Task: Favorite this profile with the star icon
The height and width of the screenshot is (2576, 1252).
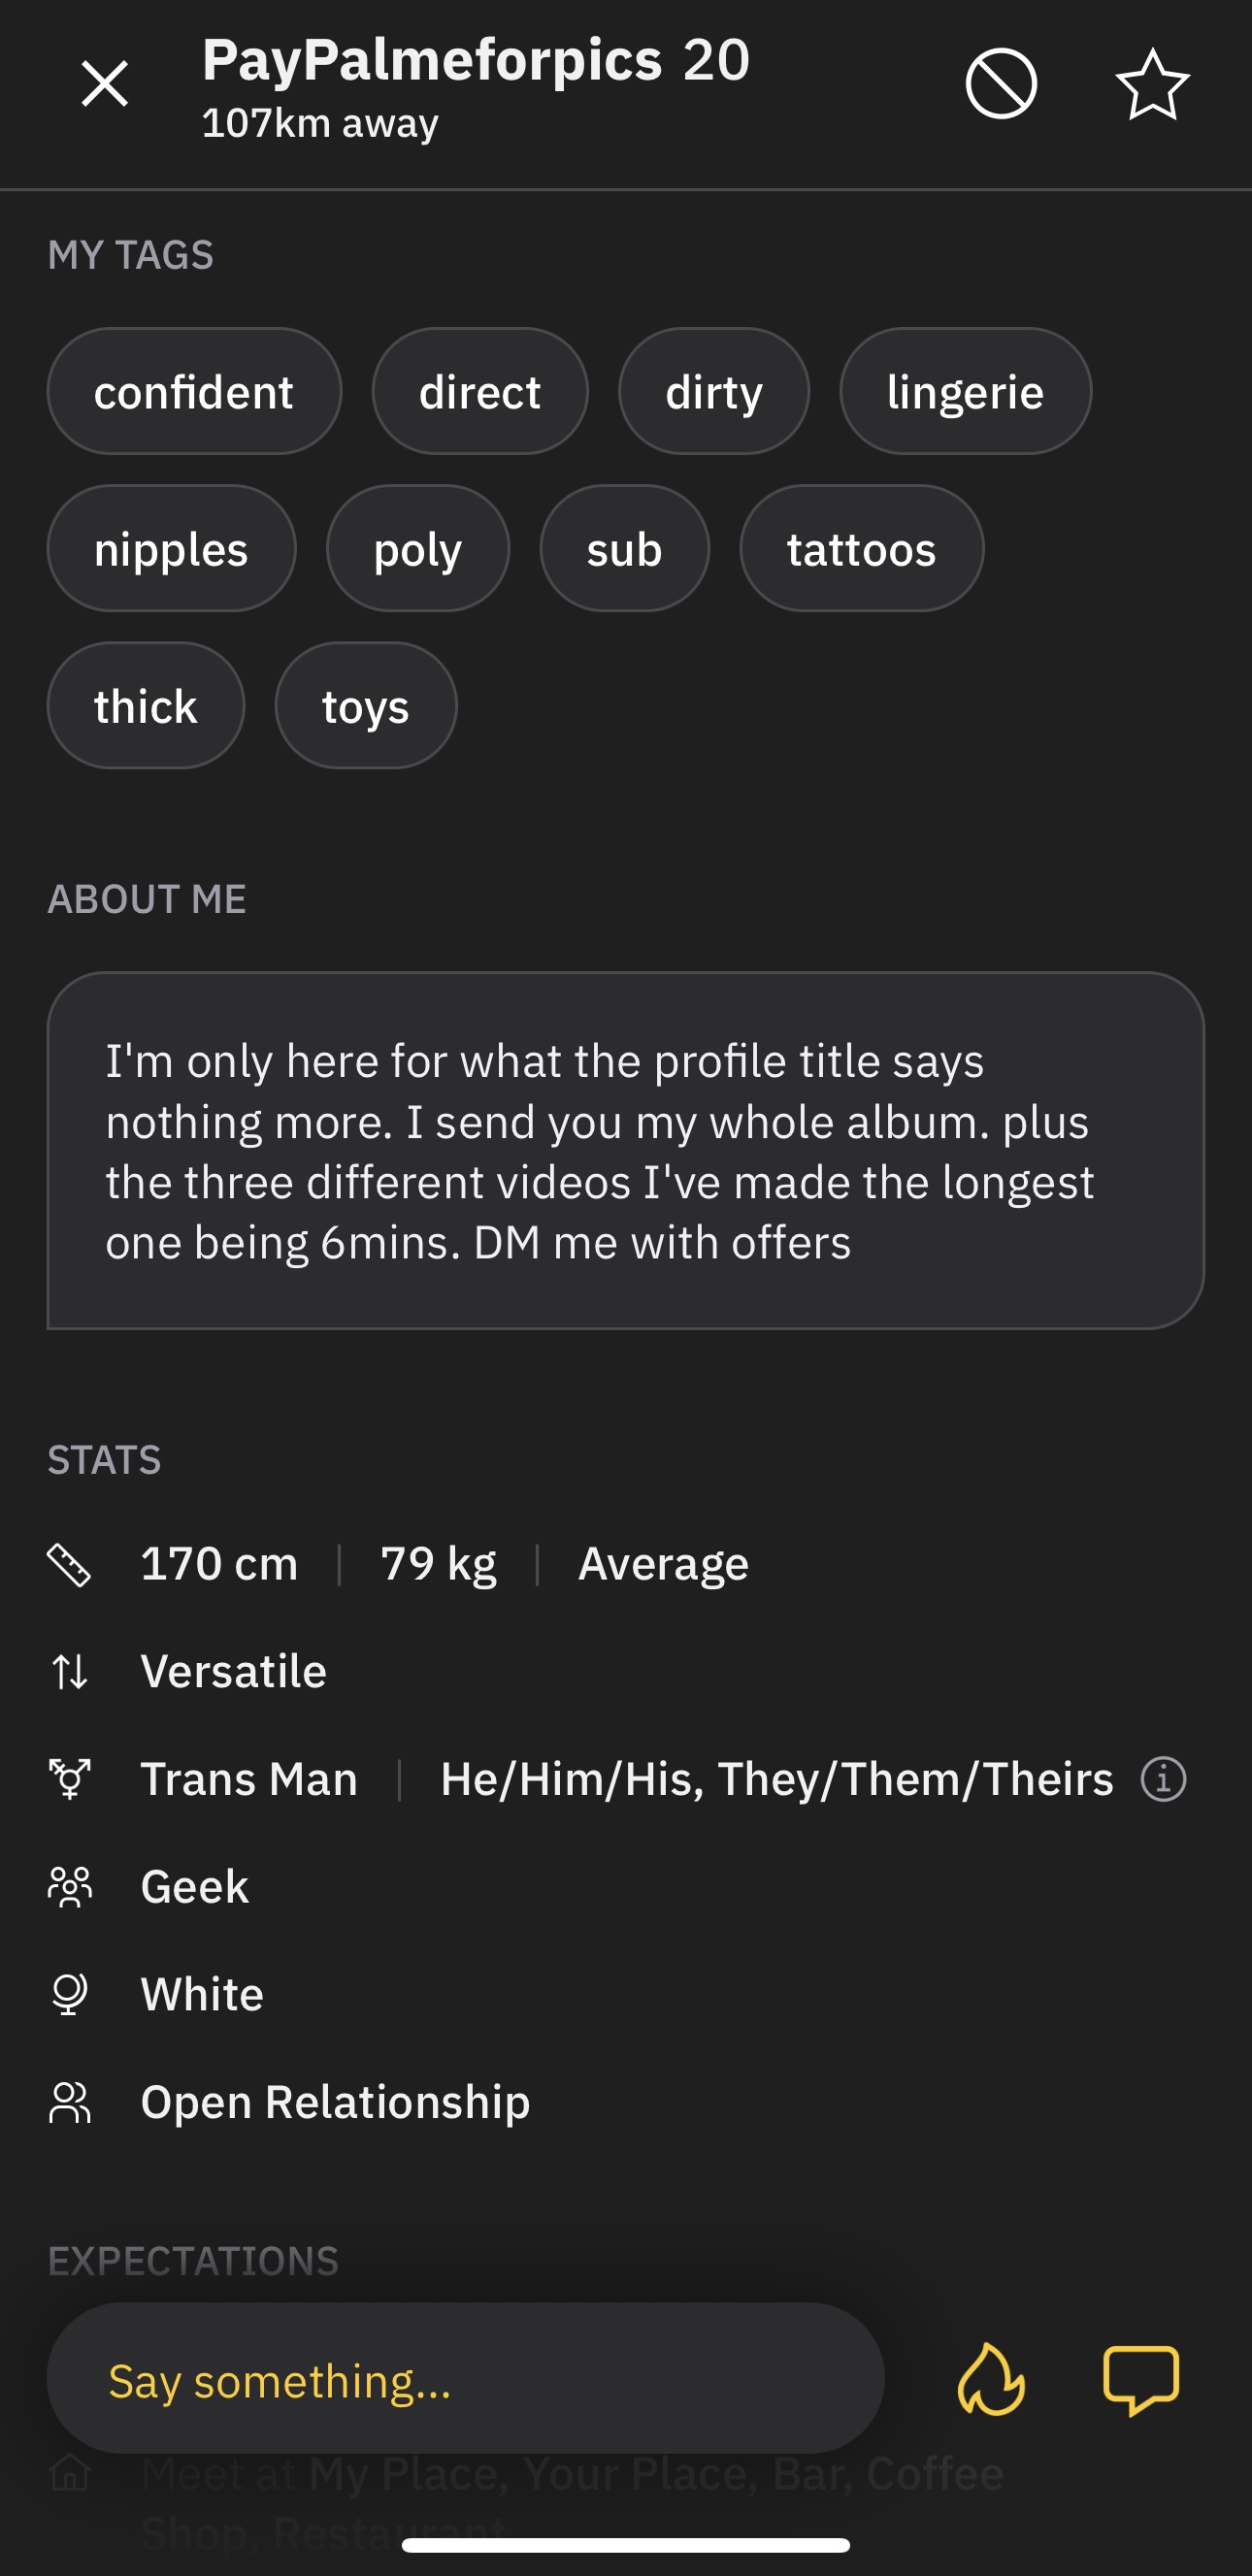Action: pyautogui.click(x=1153, y=84)
